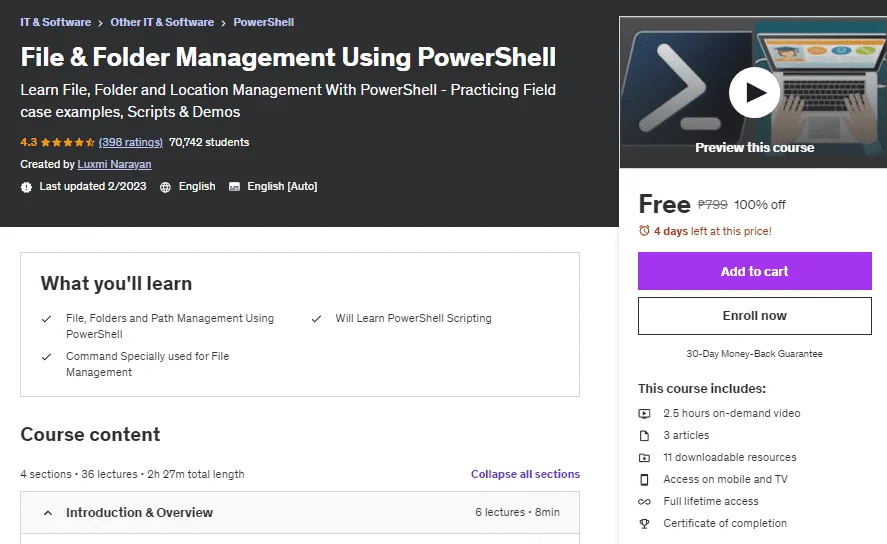The height and width of the screenshot is (544, 887).
Task: Click the 2.5 hours on-demand video text
Action: pyautogui.click(x=732, y=413)
